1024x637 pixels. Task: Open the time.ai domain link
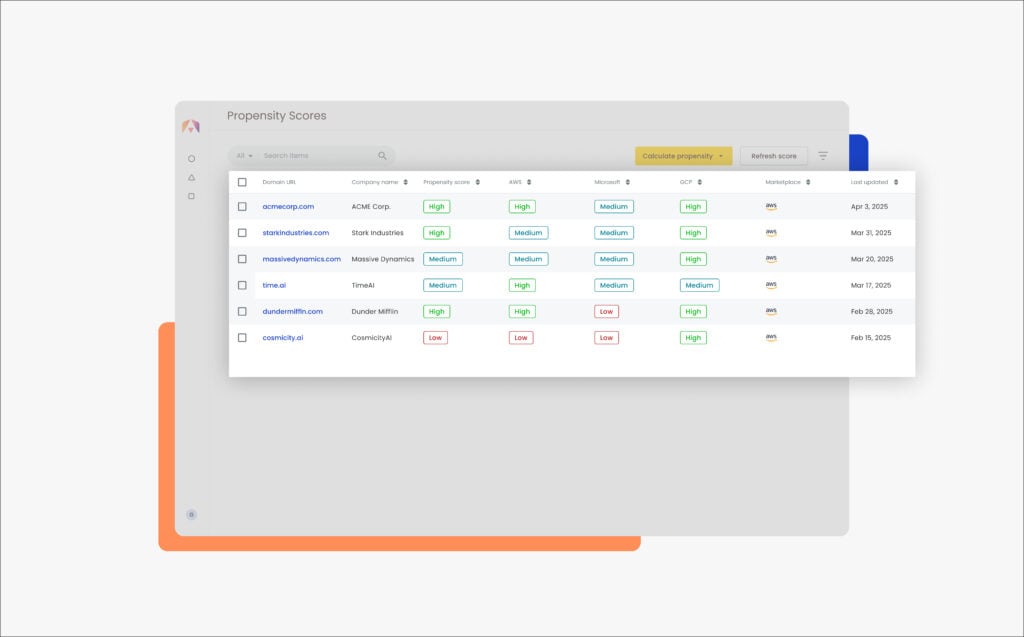coord(274,285)
